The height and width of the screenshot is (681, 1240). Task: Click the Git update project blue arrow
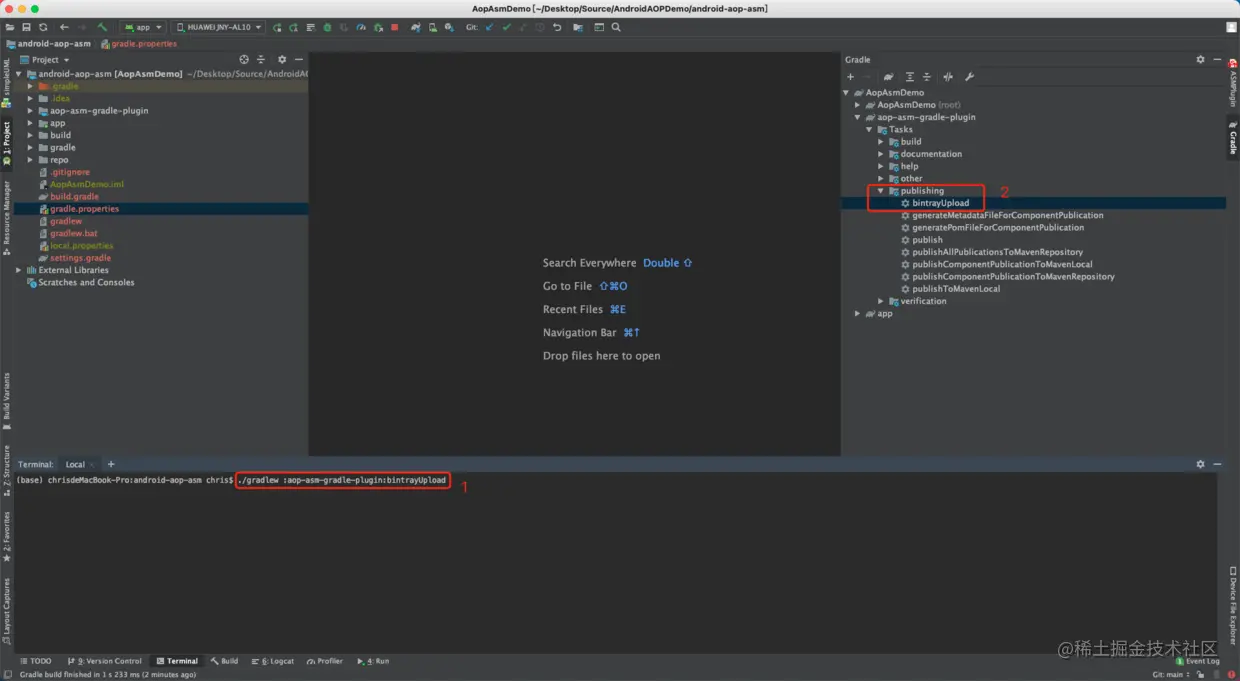489,27
